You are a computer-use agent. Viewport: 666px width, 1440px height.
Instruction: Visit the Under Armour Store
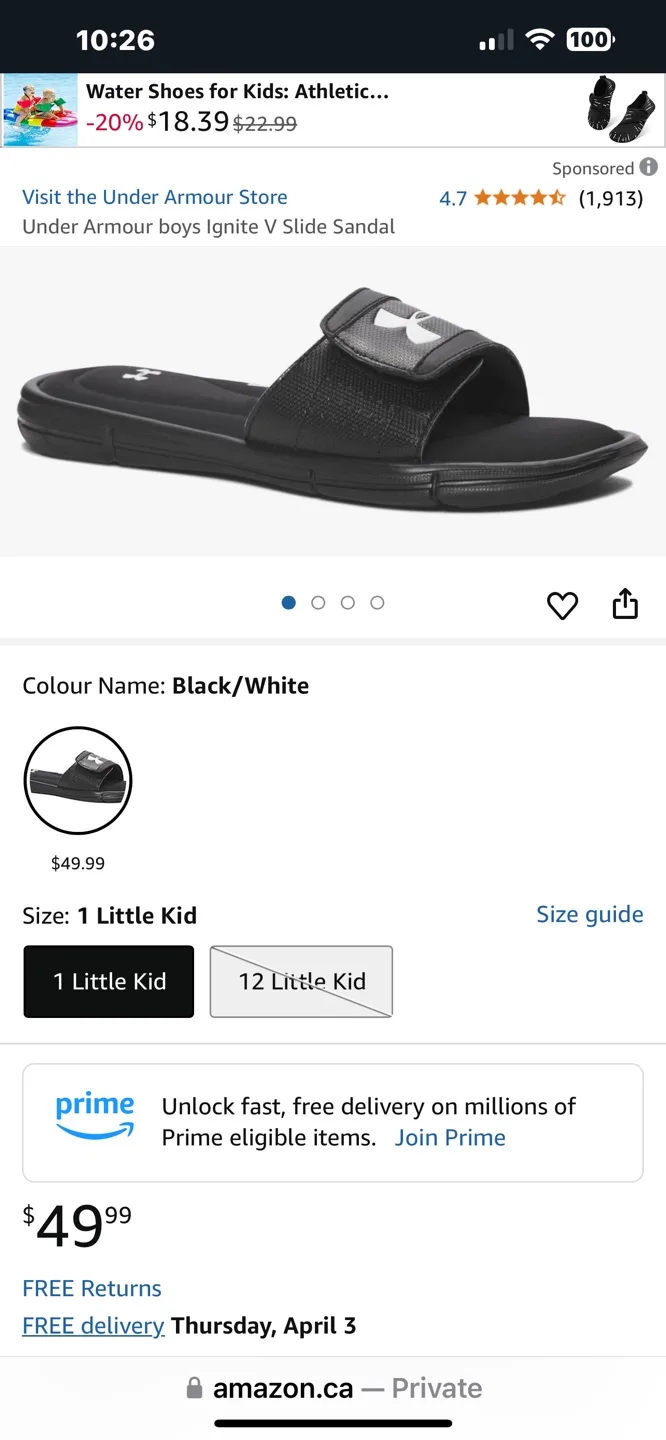click(154, 197)
